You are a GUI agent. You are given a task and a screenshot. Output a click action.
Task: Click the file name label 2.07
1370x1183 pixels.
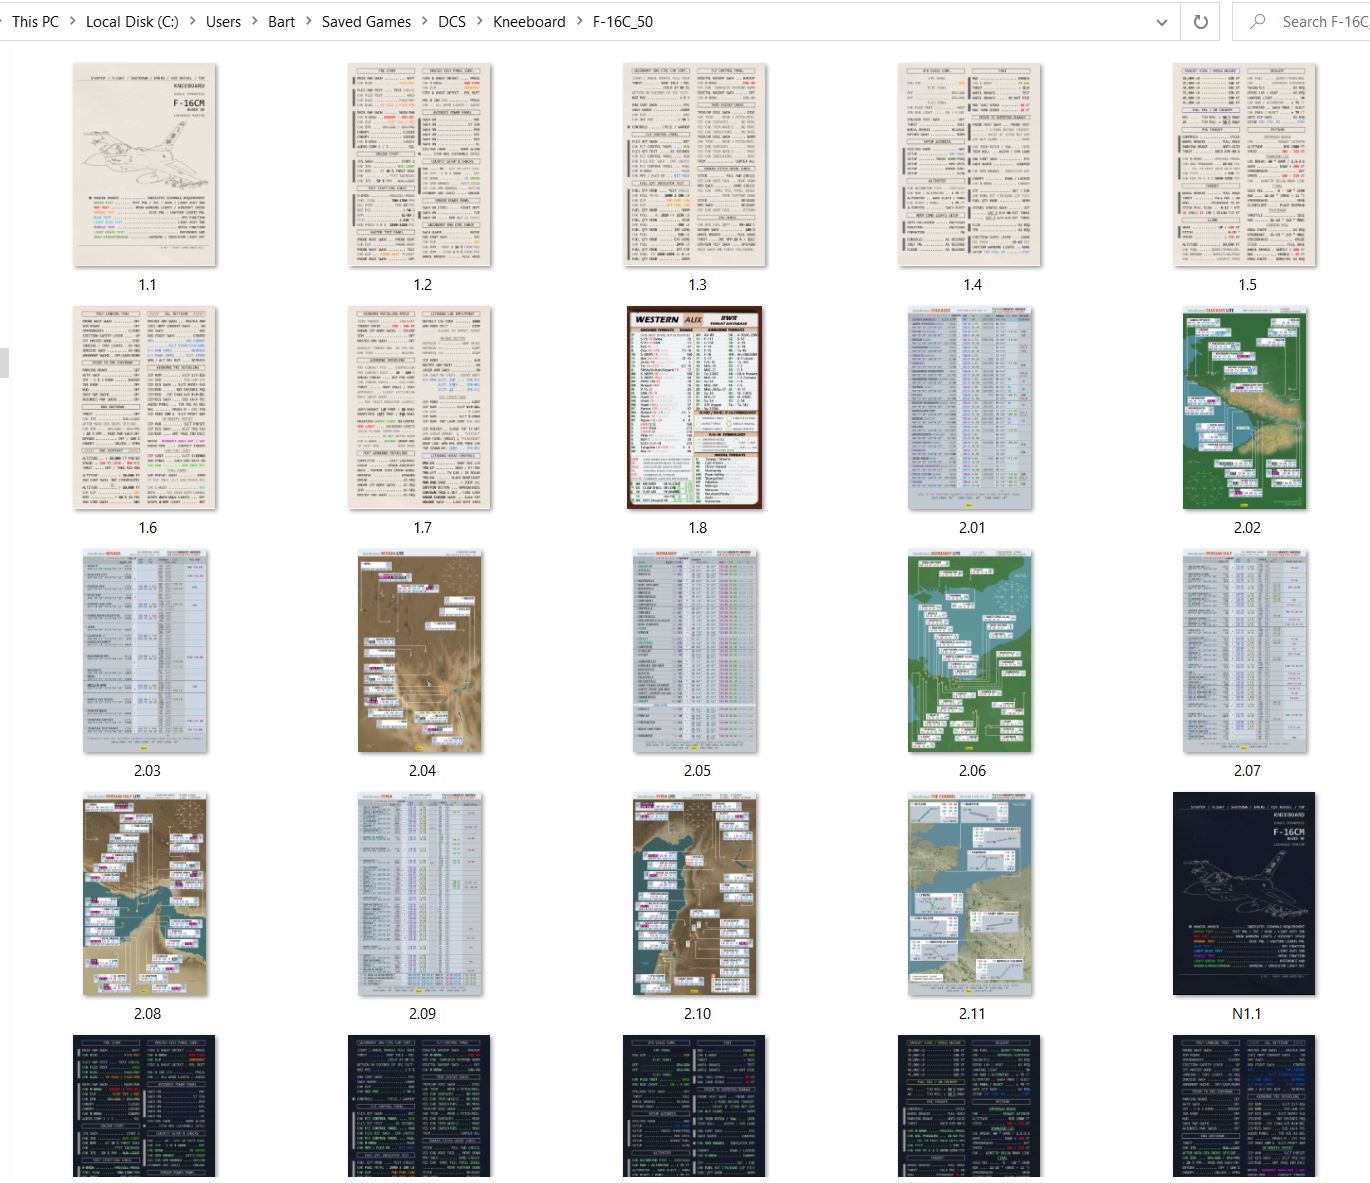point(1247,771)
